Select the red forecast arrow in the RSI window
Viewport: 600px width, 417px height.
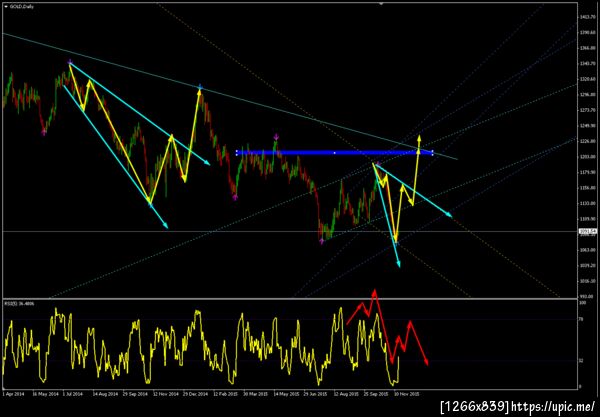(x=386, y=328)
